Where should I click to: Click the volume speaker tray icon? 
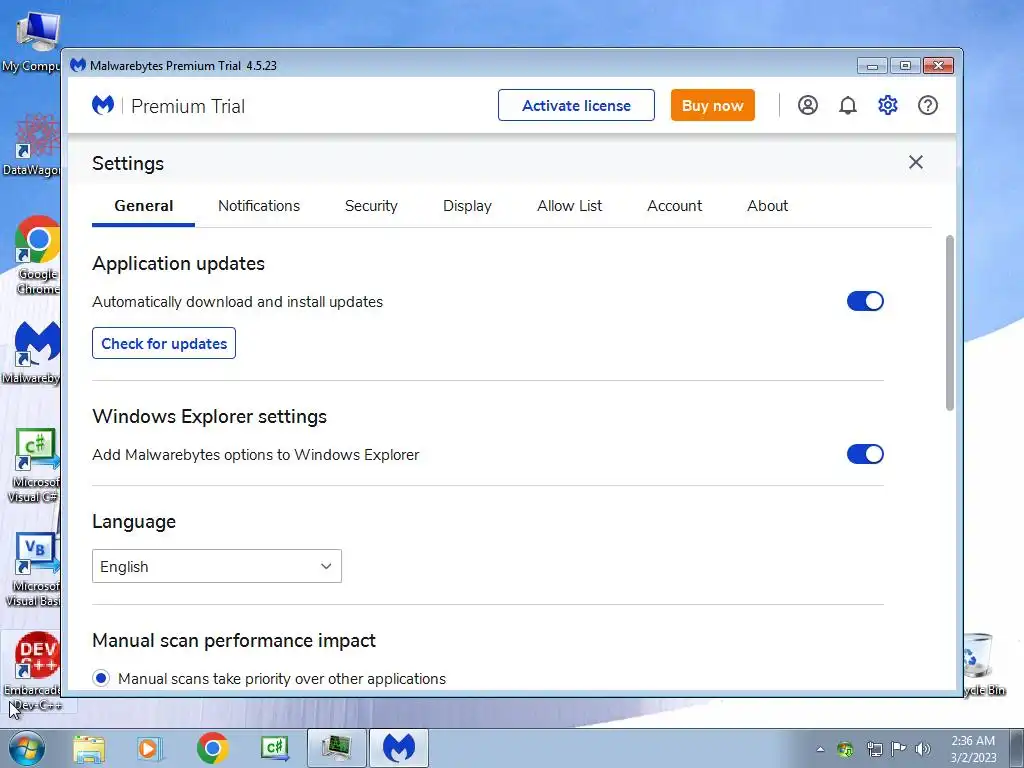coord(923,749)
